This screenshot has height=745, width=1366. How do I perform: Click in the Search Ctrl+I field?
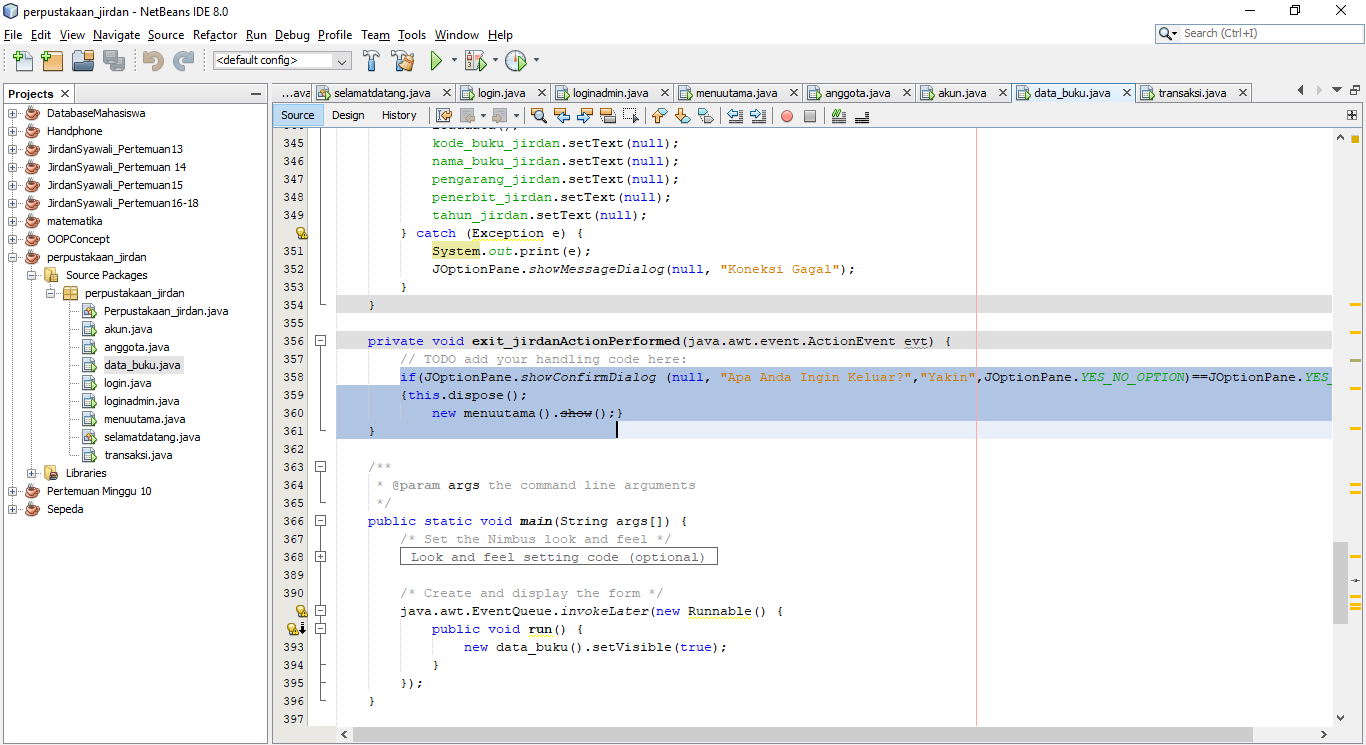point(1258,33)
